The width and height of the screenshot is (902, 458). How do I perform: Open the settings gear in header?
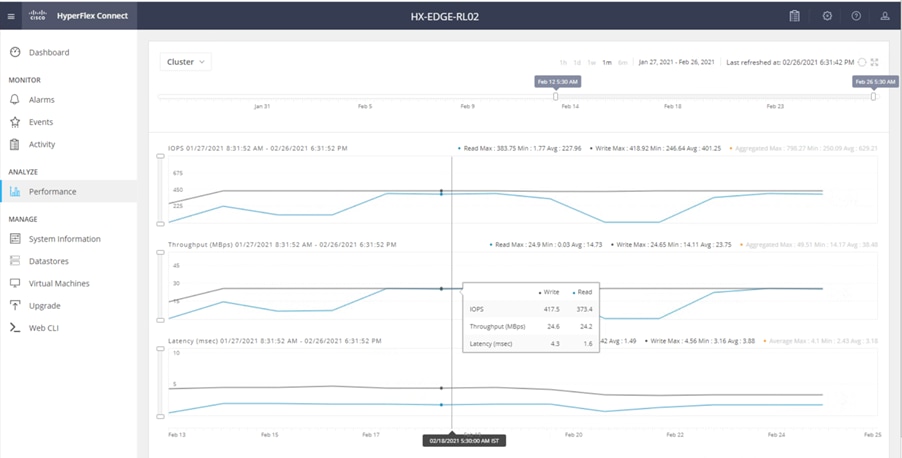[x=827, y=16]
